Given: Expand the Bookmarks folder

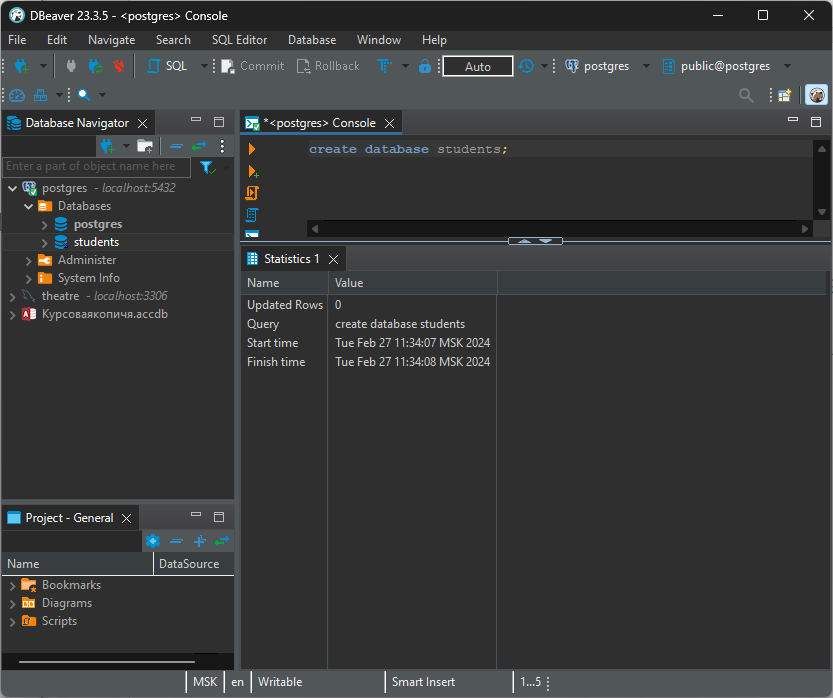Looking at the screenshot, I should pos(13,586).
